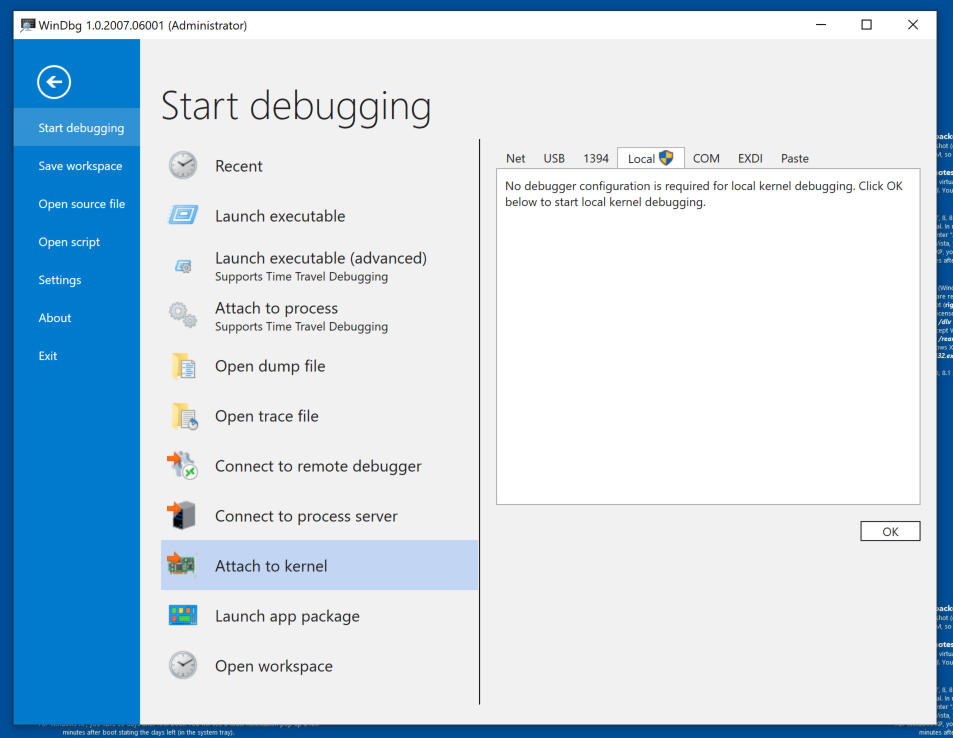This screenshot has width=953, height=738.
Task: Click the Connect to process server icon
Action: (182, 516)
